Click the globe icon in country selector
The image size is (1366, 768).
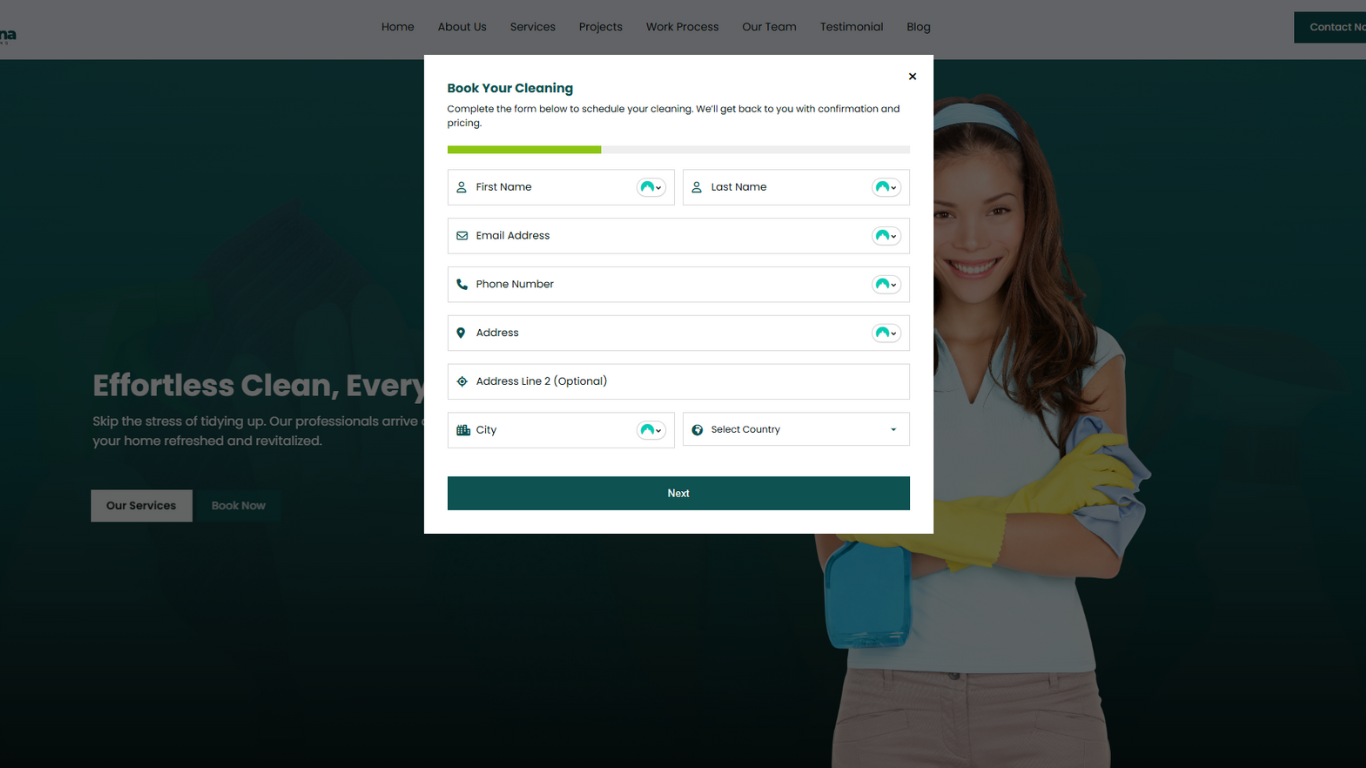(697, 430)
